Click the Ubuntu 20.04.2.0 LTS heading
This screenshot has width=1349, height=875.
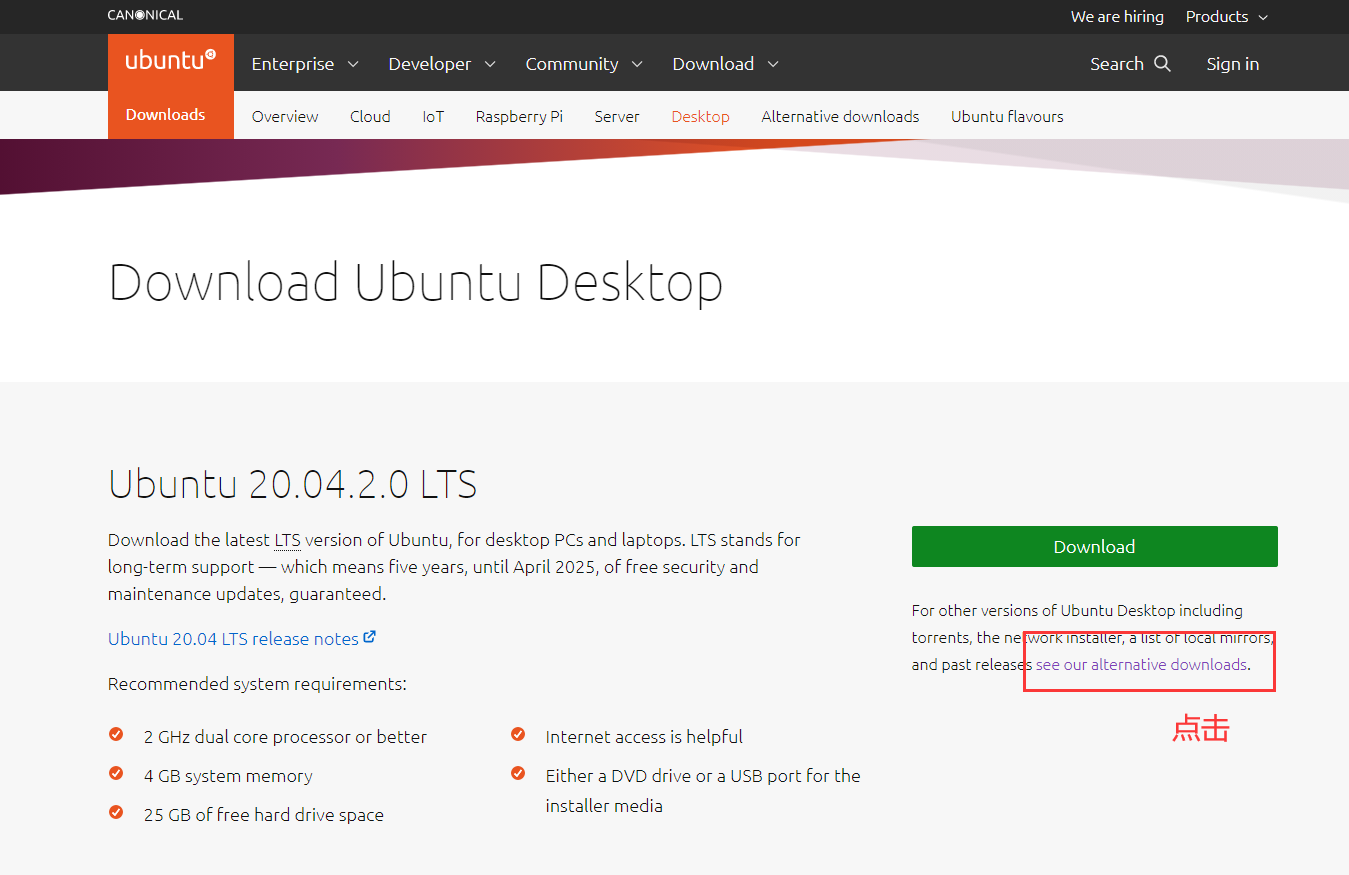coord(292,484)
